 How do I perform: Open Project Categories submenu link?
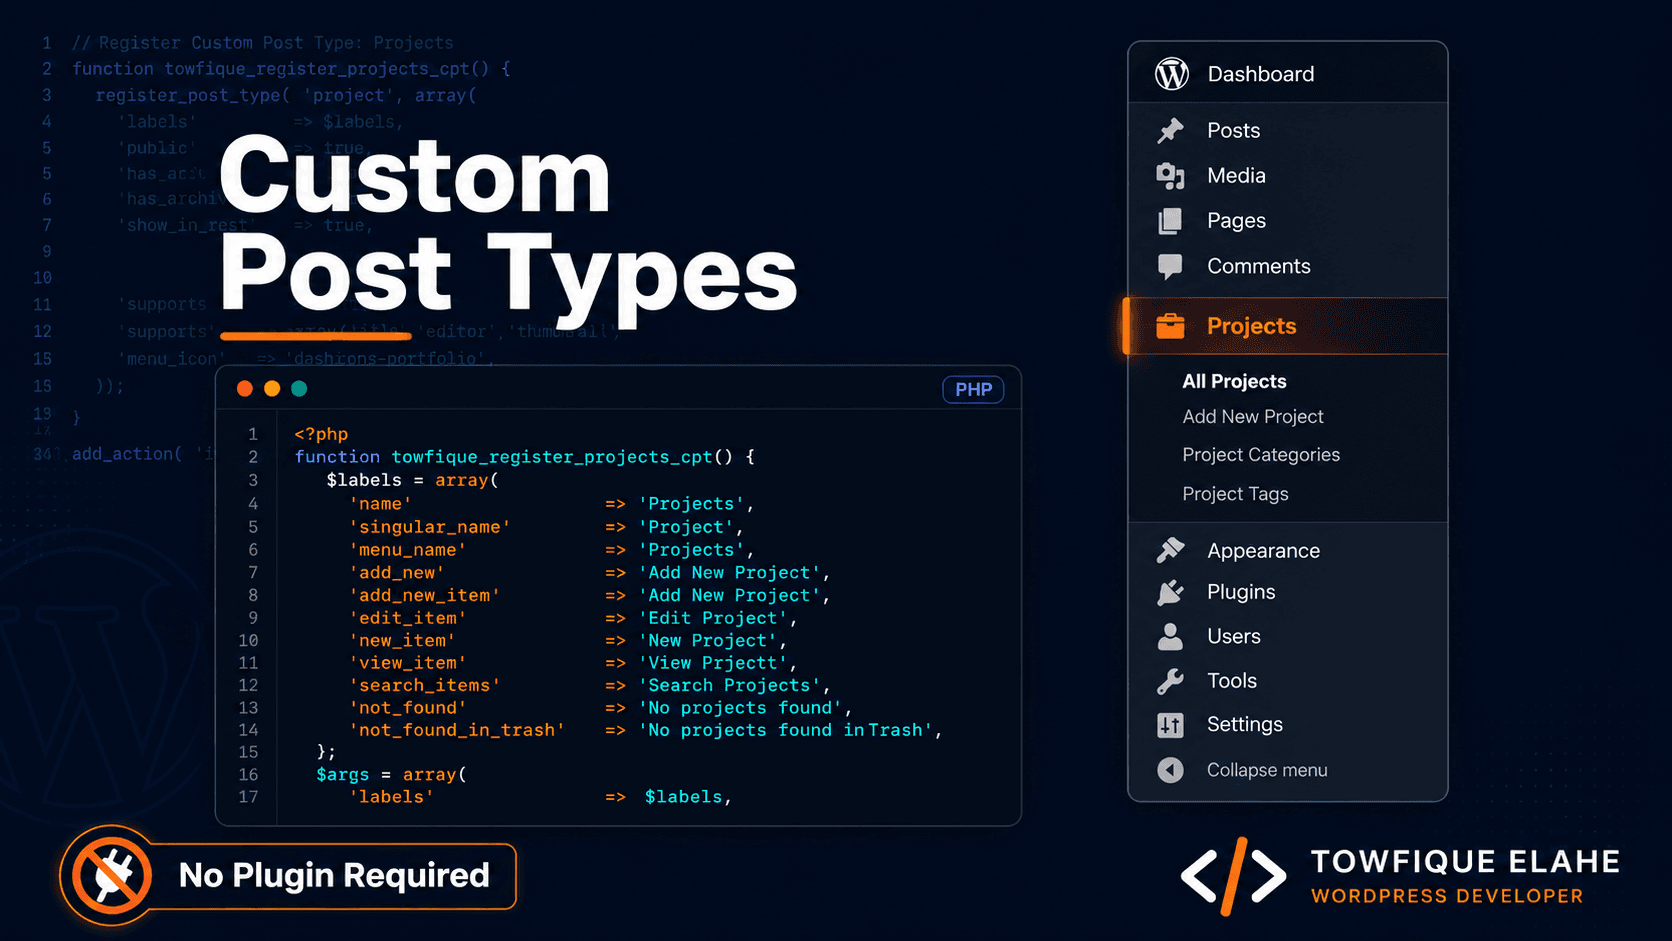tap(1261, 455)
